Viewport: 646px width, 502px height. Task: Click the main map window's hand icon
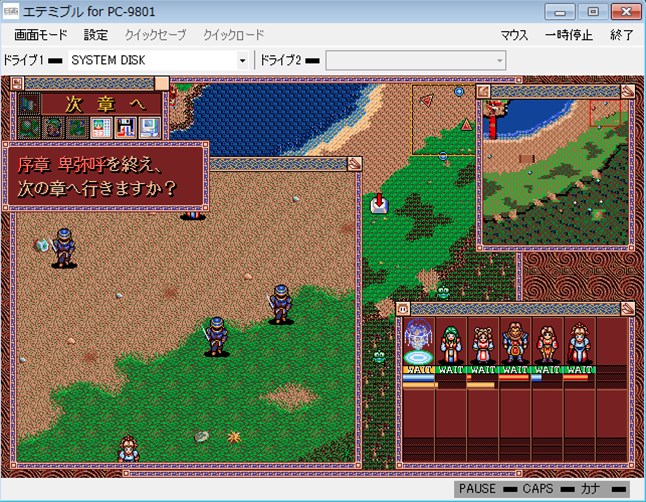tap(354, 164)
